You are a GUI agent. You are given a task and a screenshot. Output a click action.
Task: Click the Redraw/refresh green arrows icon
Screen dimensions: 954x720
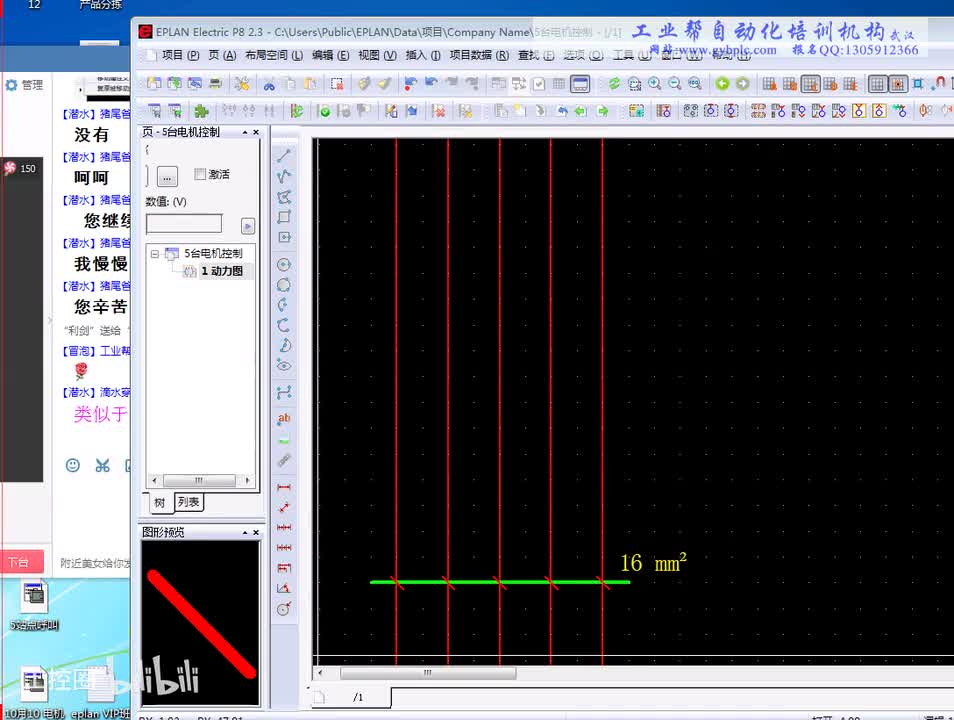(x=614, y=83)
